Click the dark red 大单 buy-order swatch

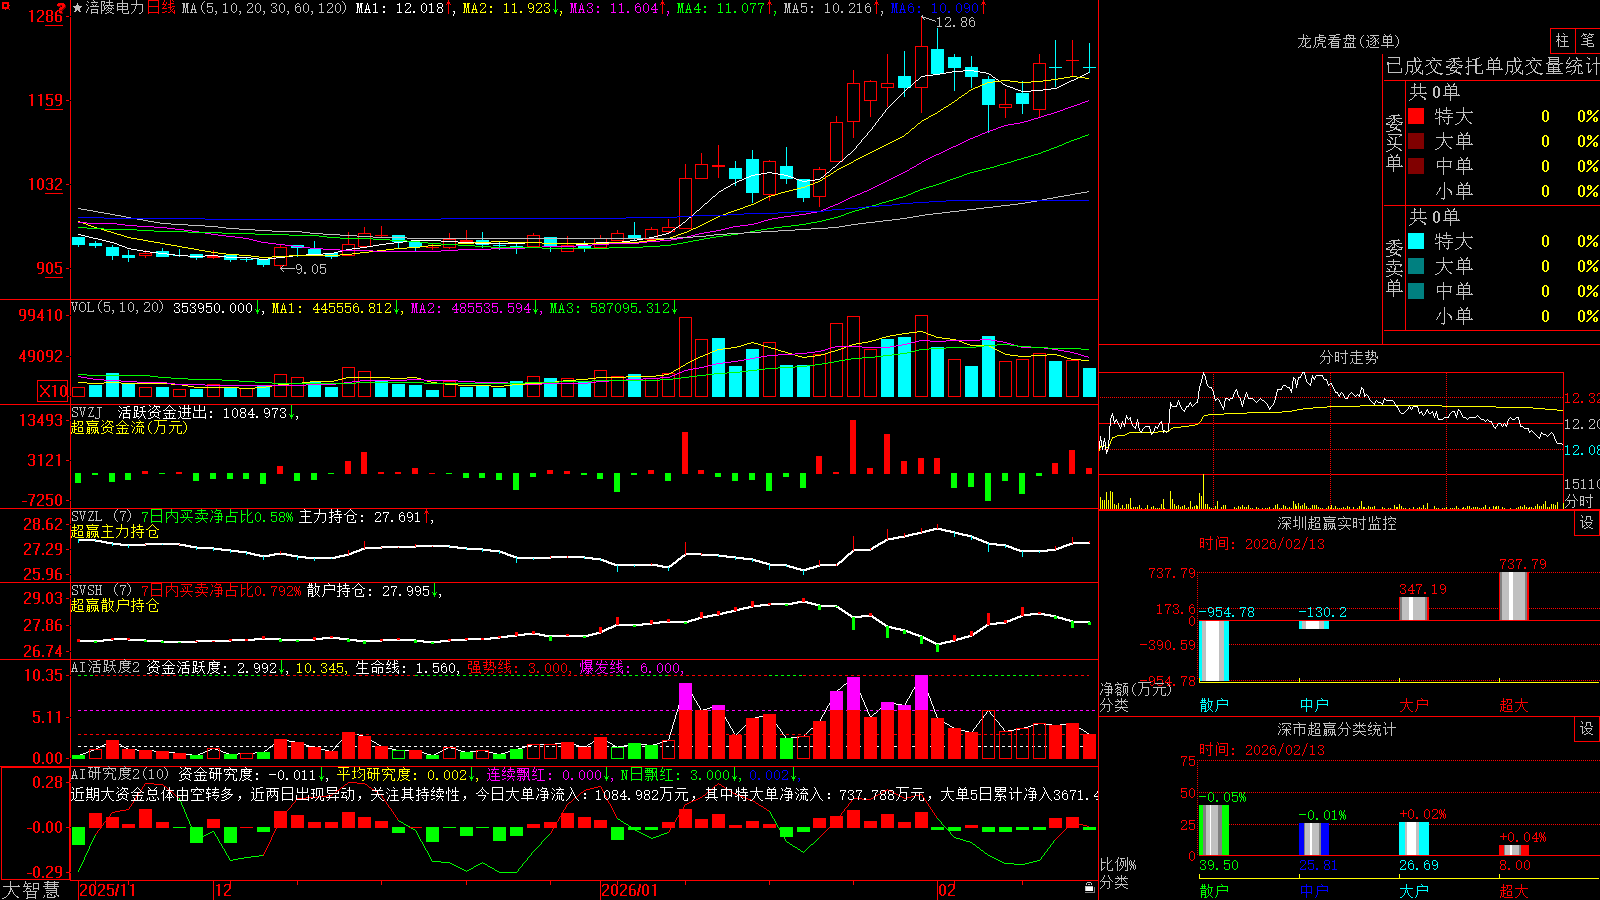(1416, 141)
